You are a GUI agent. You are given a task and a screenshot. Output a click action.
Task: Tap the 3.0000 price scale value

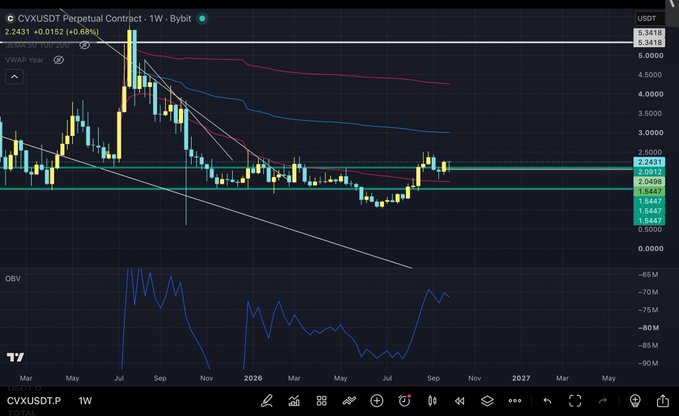click(650, 132)
